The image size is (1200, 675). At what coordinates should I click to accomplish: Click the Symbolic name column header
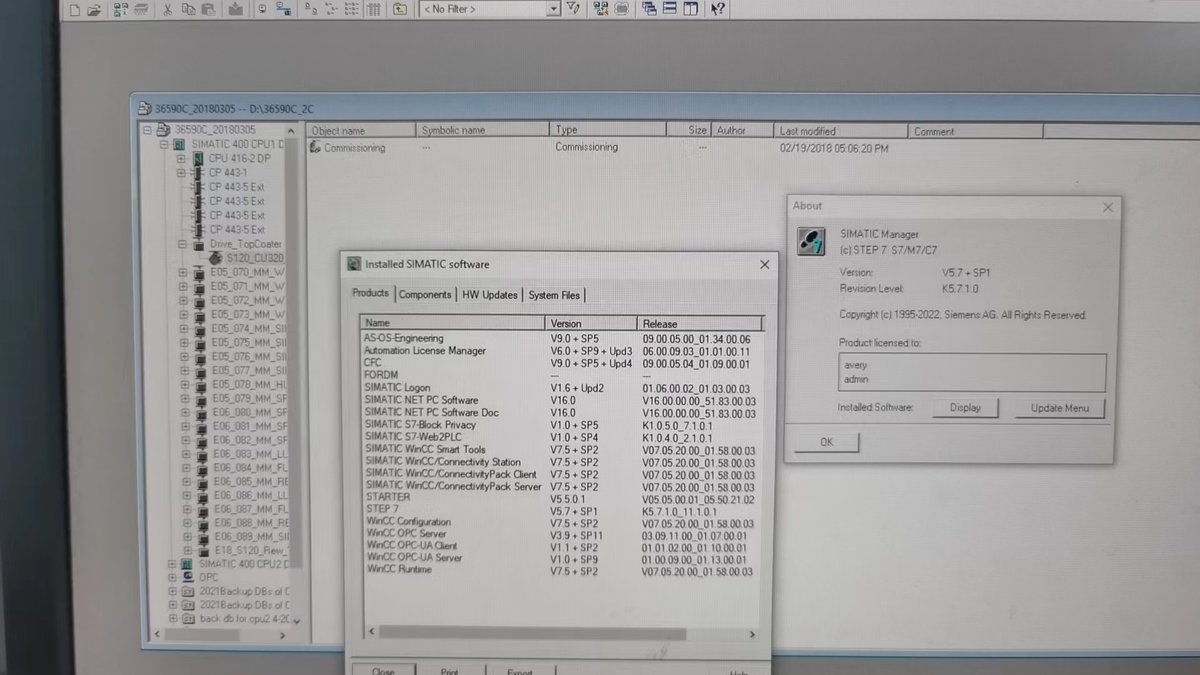click(x=483, y=131)
